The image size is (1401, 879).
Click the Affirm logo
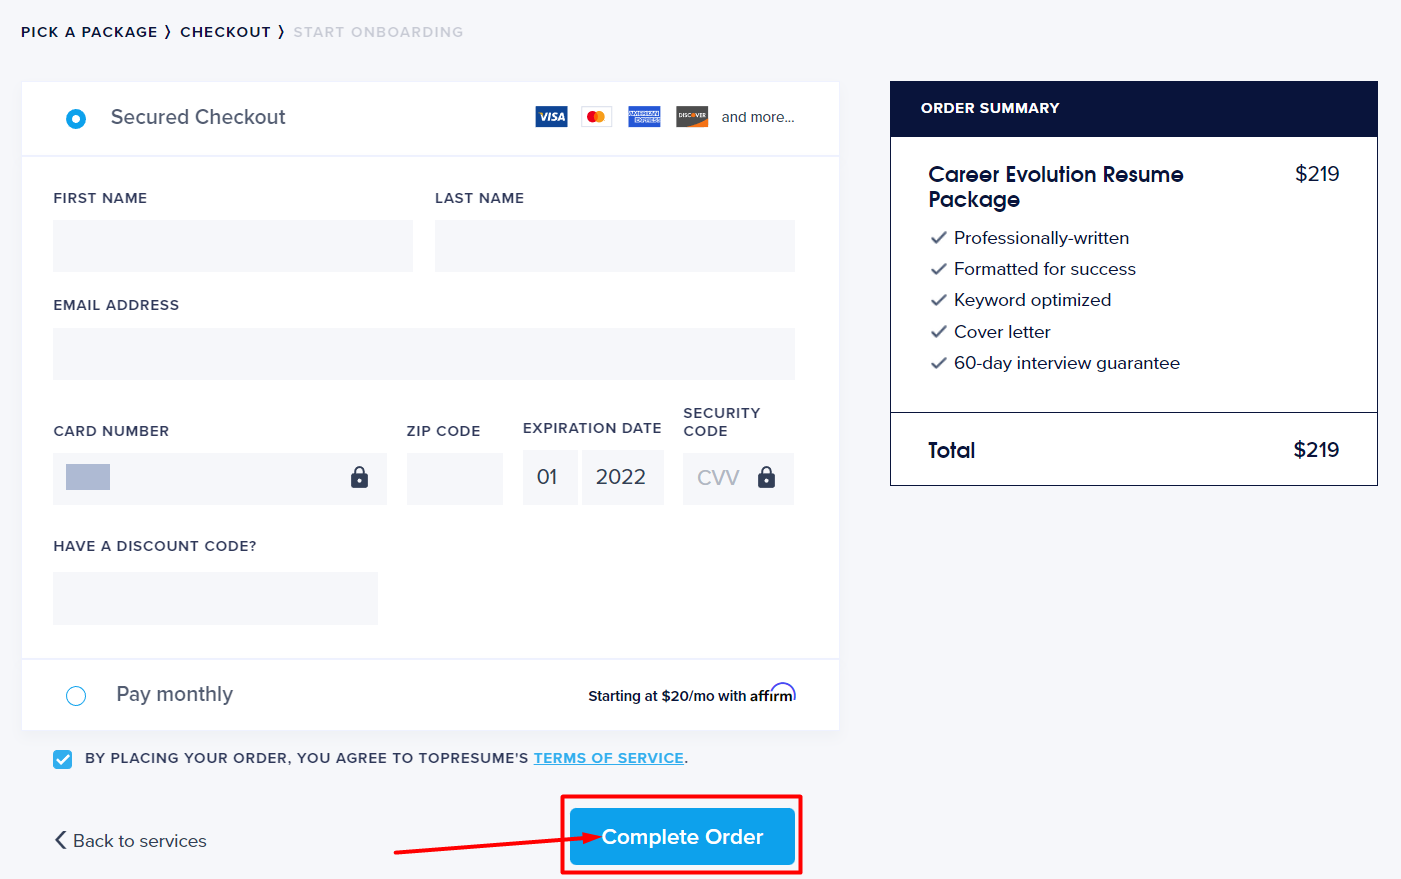(773, 694)
